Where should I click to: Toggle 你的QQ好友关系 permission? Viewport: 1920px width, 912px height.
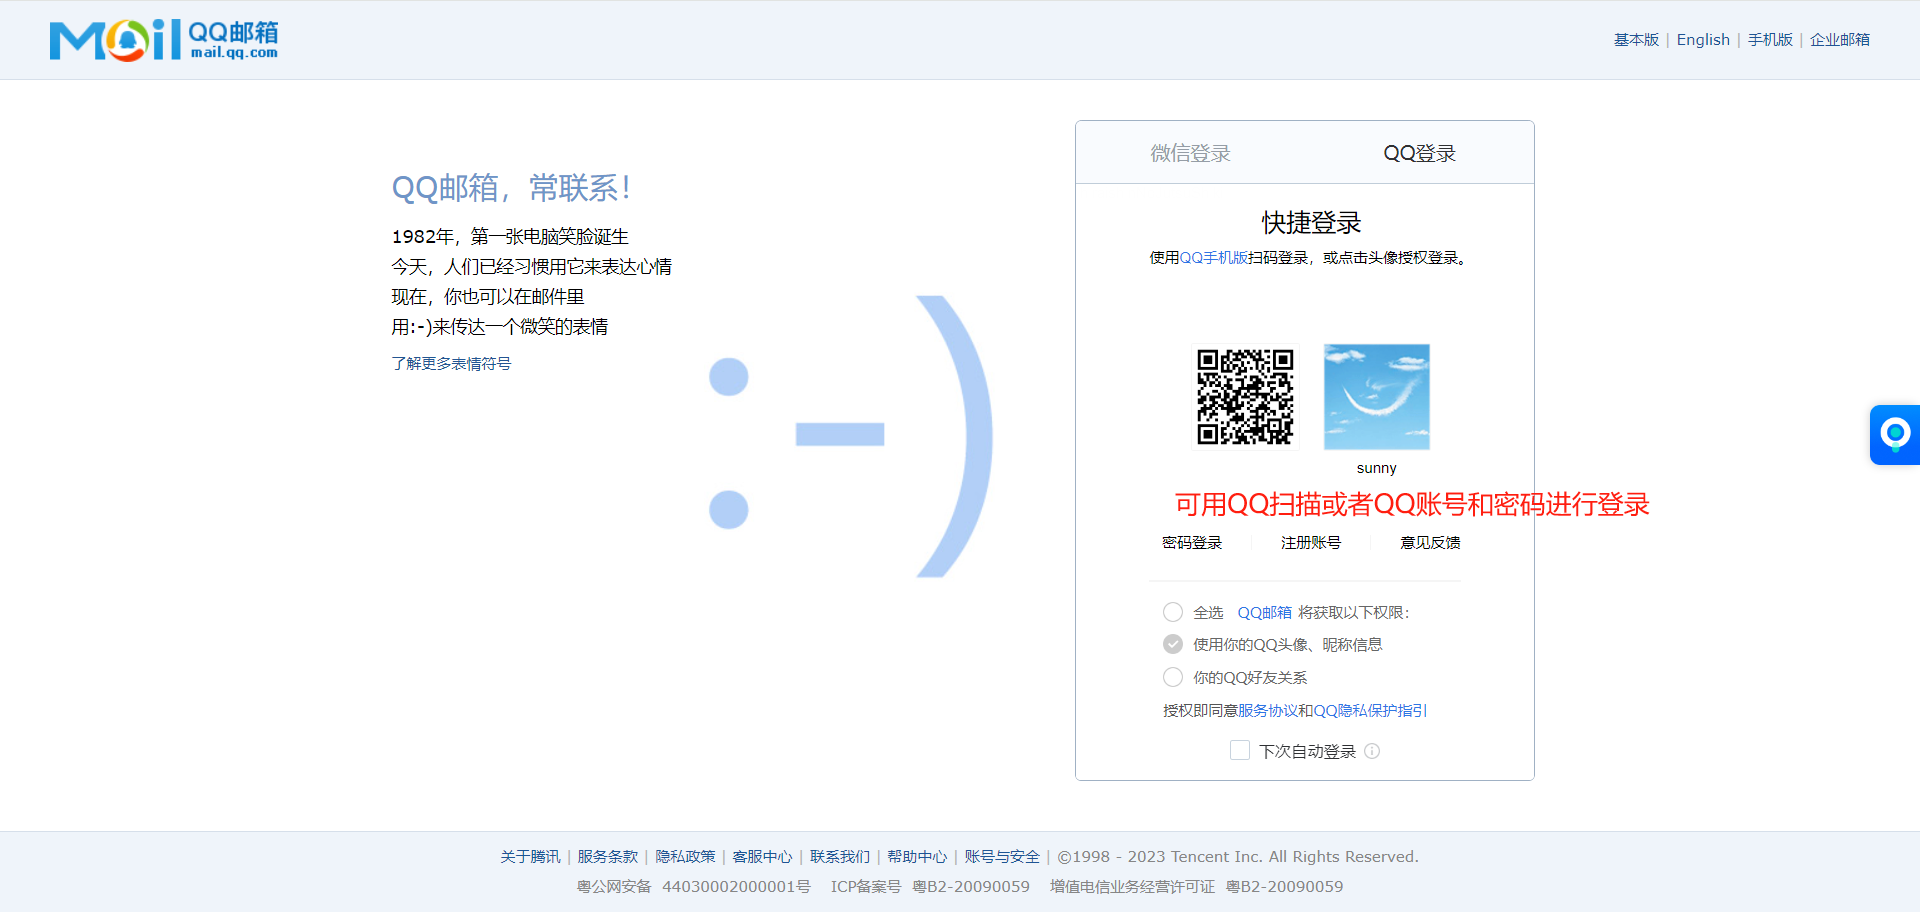1173,677
